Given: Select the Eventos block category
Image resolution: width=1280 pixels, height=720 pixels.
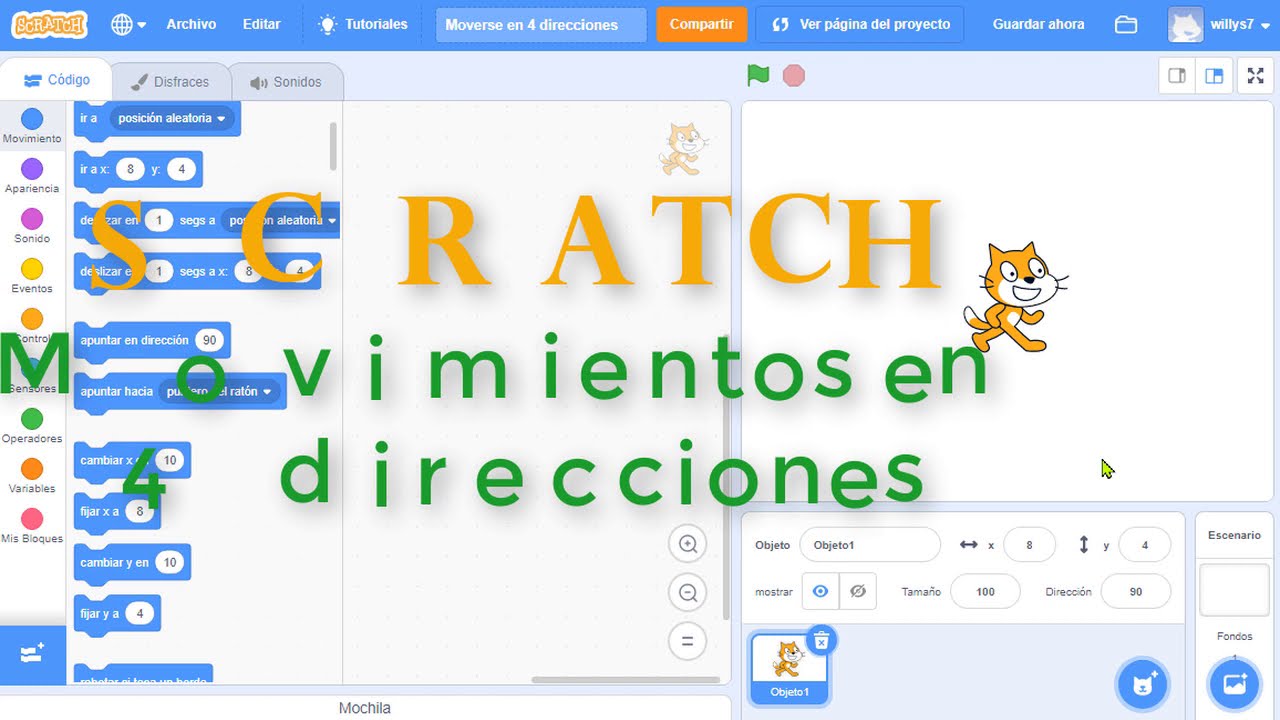Looking at the screenshot, I should pyautogui.click(x=32, y=277).
